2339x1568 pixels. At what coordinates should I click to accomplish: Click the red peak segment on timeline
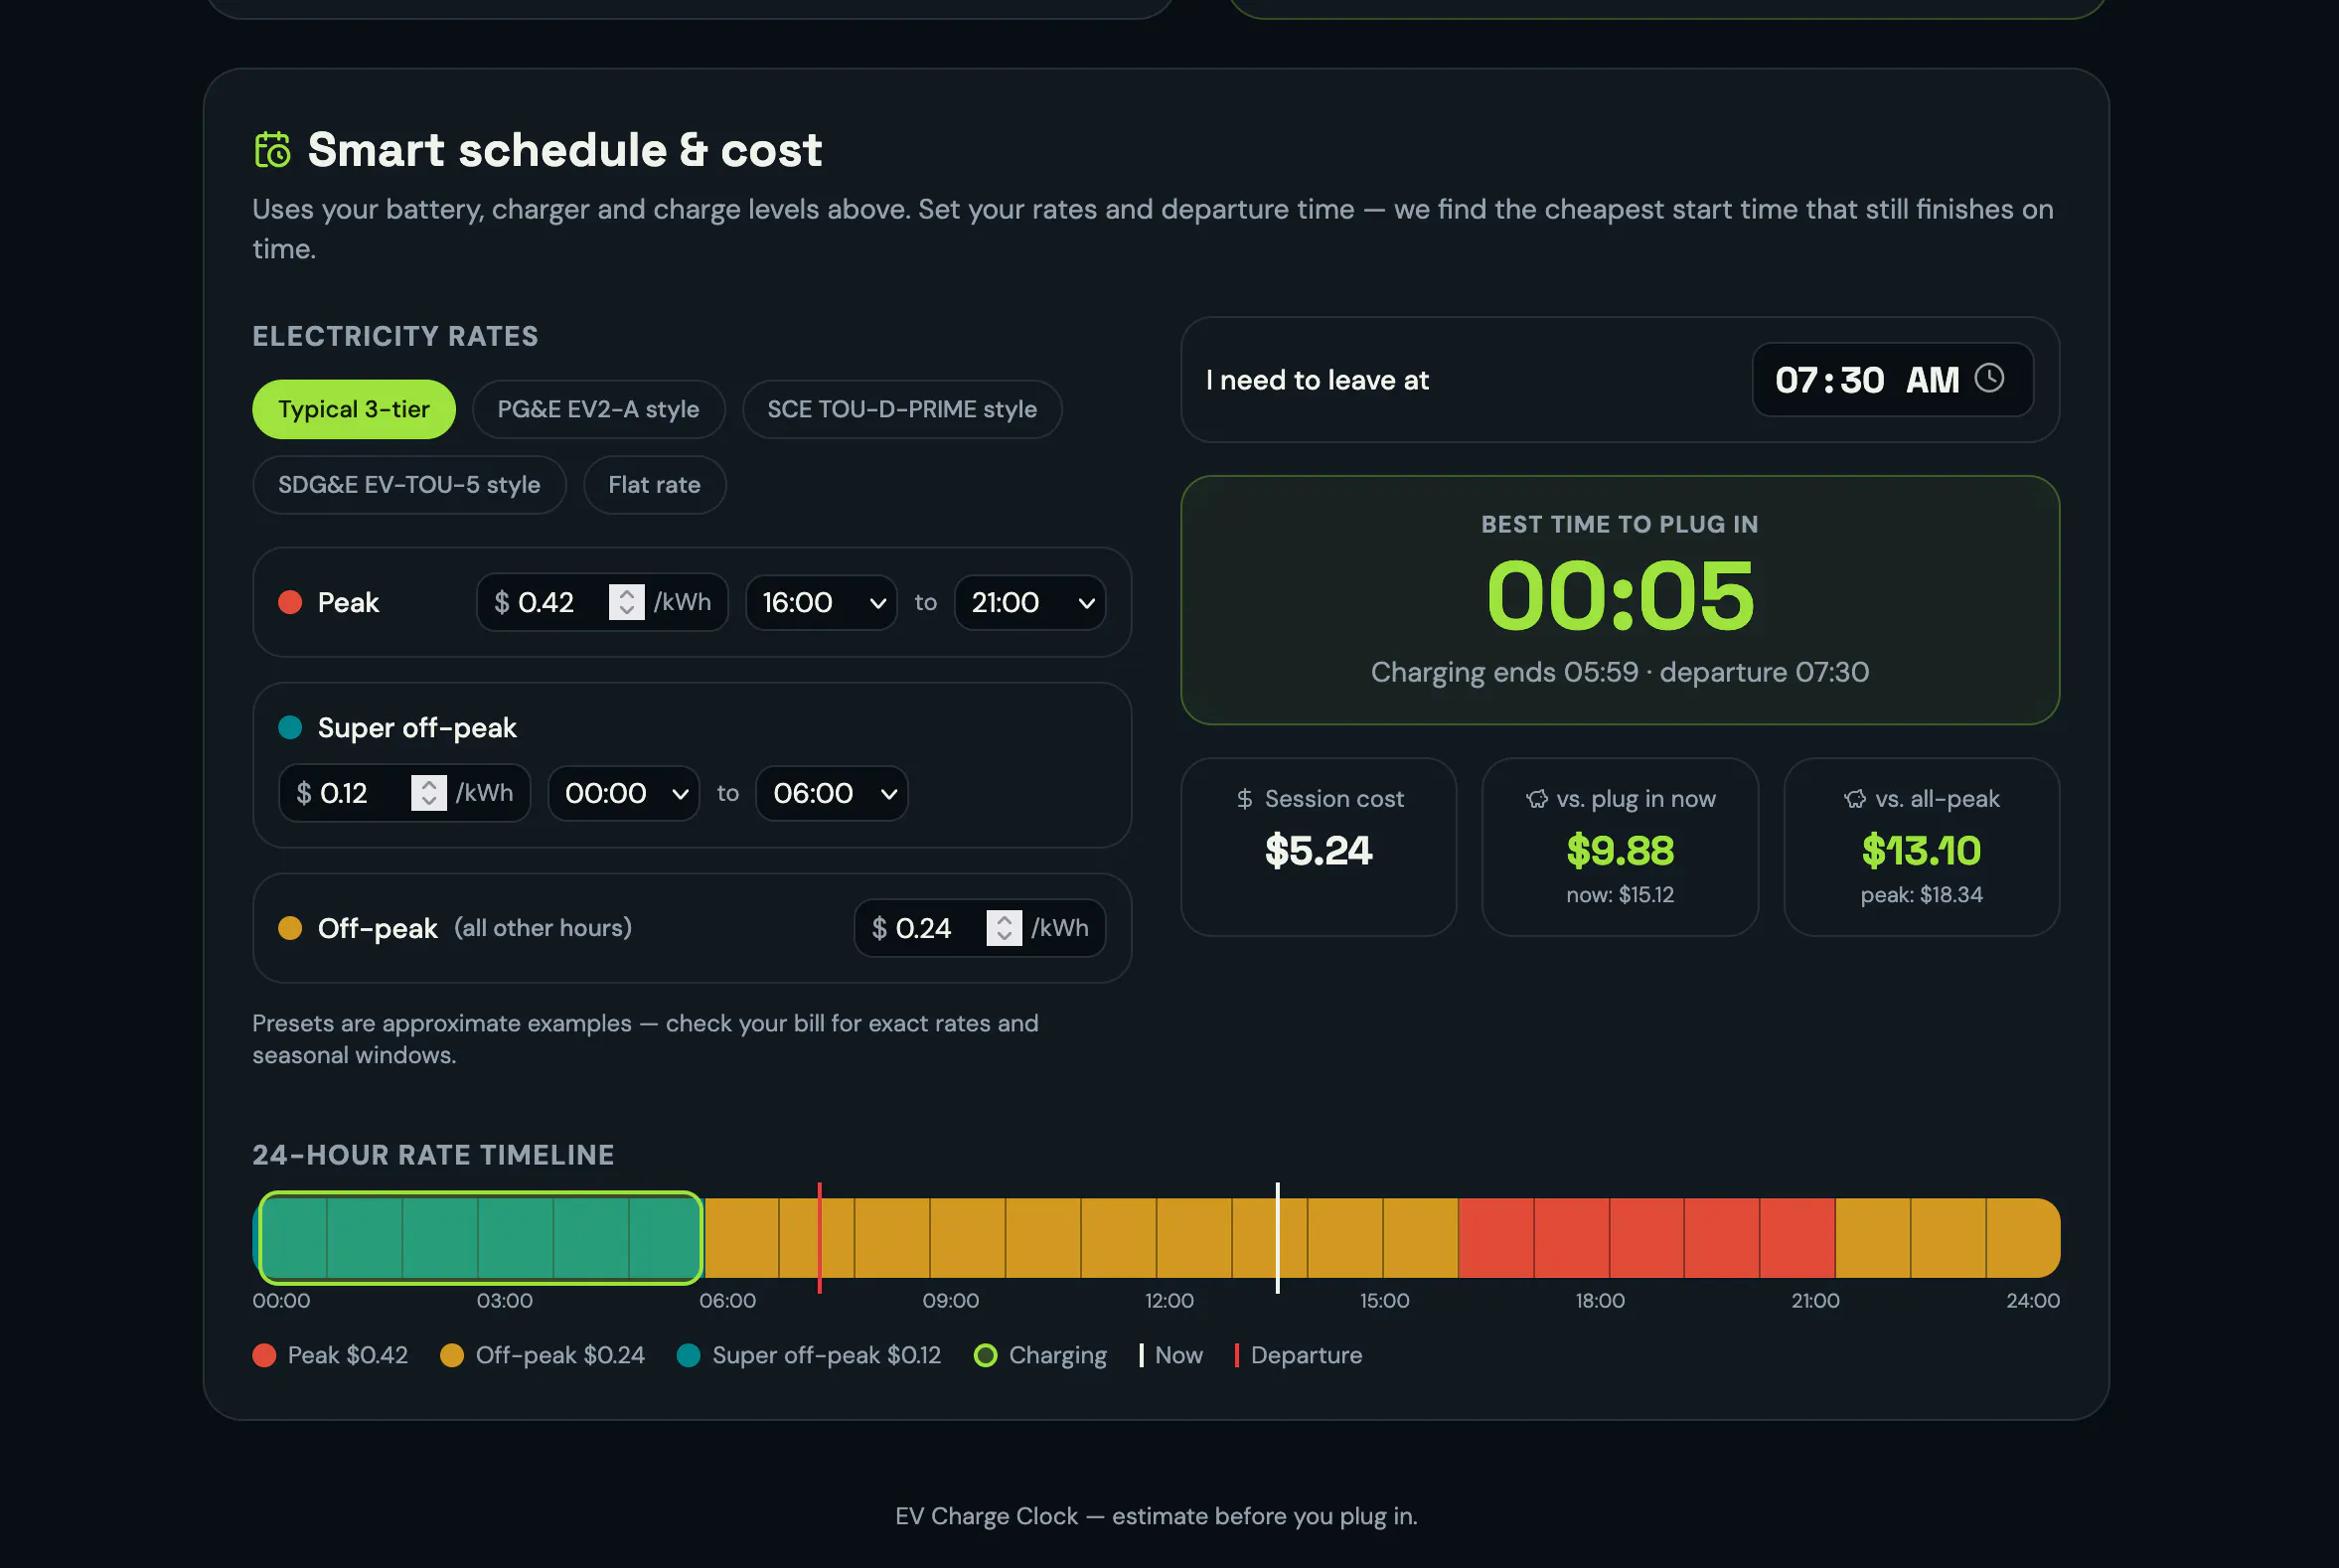tap(1646, 1238)
